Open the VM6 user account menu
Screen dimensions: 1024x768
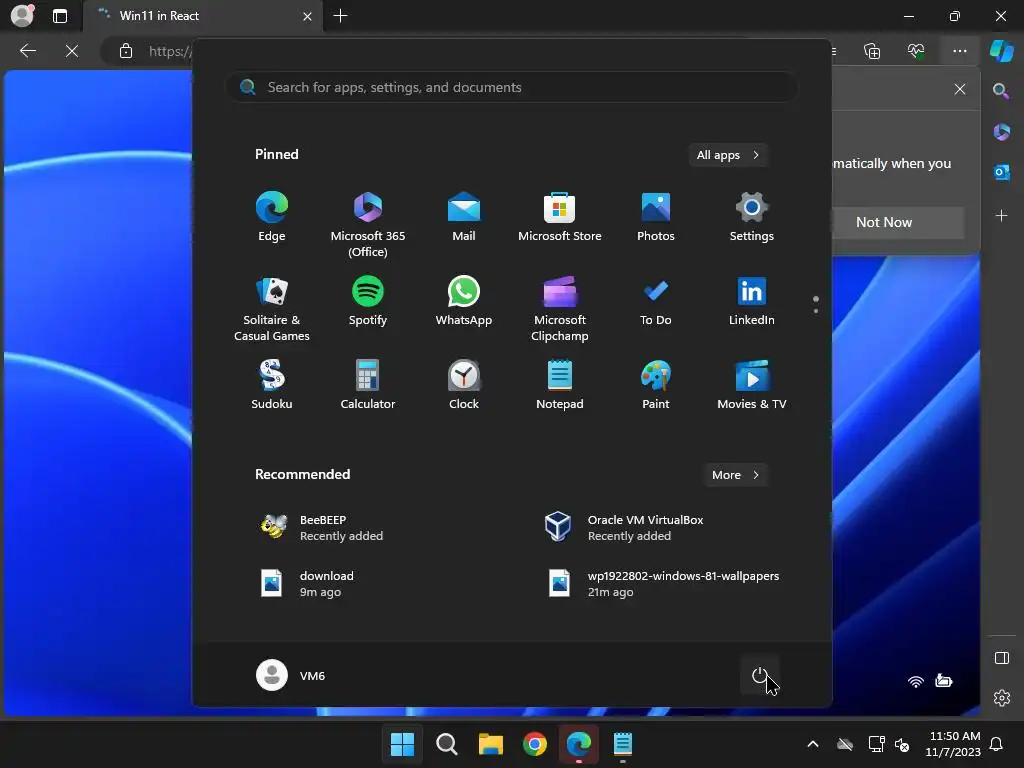(291, 675)
